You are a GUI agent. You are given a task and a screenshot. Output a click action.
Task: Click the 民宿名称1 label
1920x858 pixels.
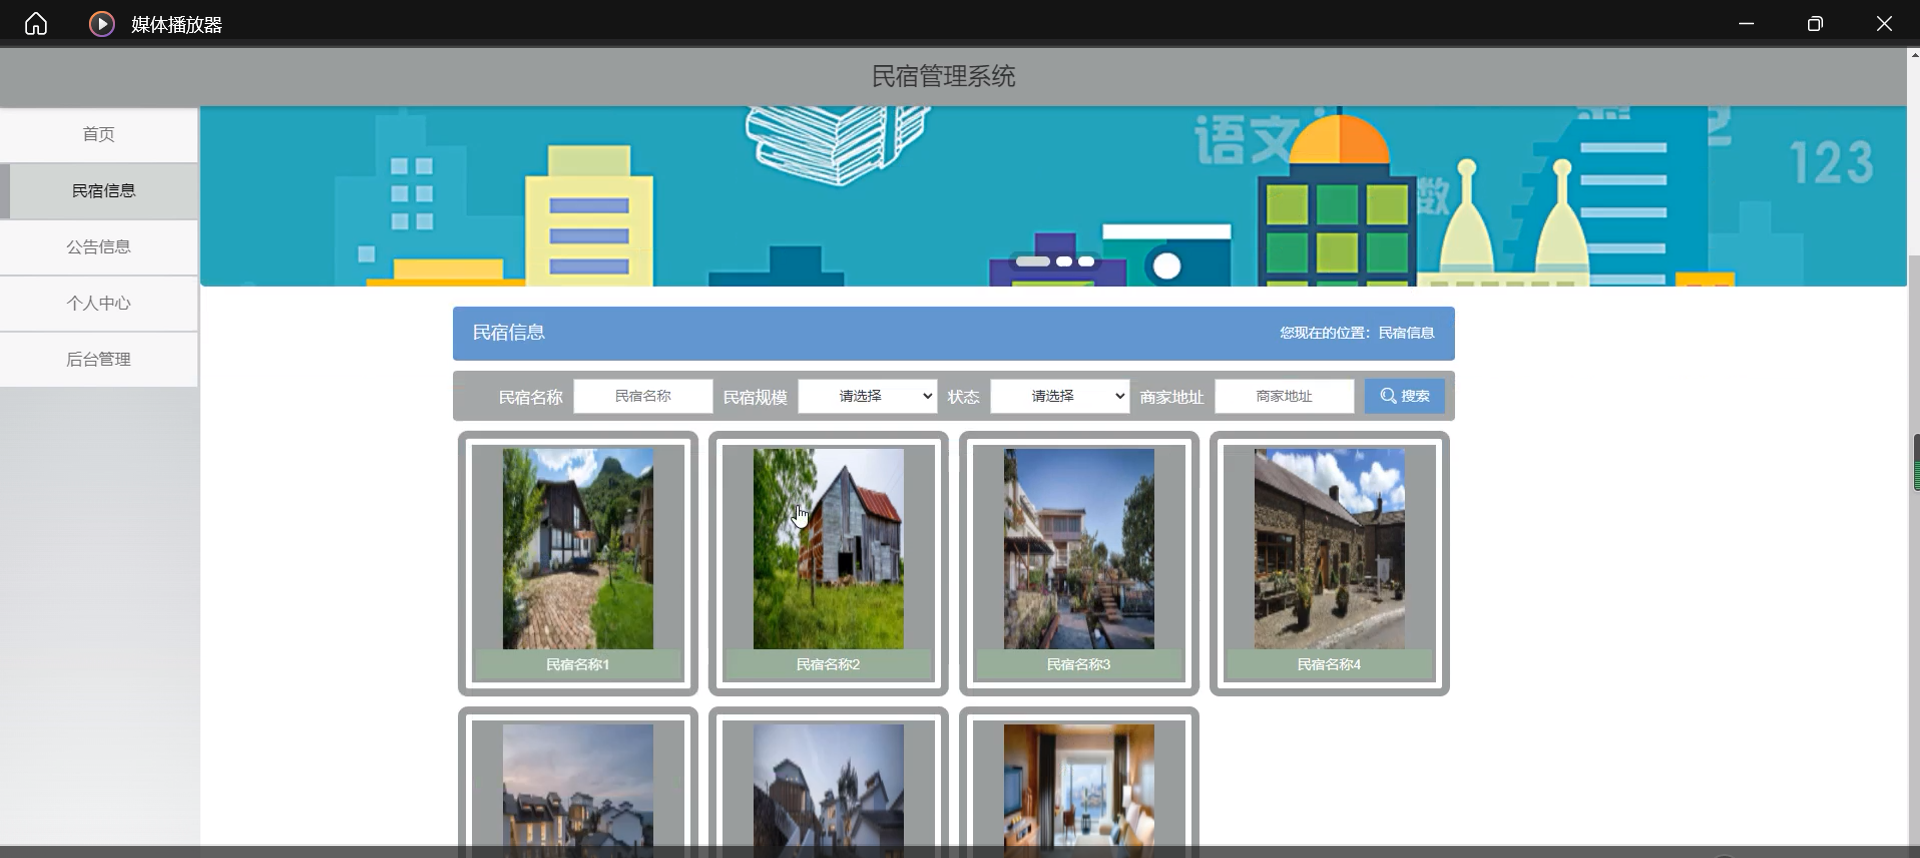click(578, 665)
